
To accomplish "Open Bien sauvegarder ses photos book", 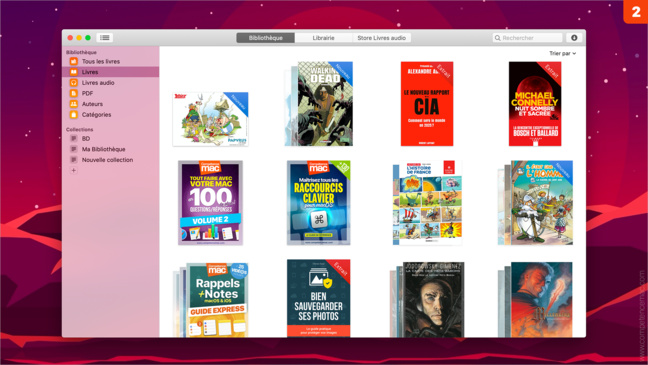I will [319, 298].
